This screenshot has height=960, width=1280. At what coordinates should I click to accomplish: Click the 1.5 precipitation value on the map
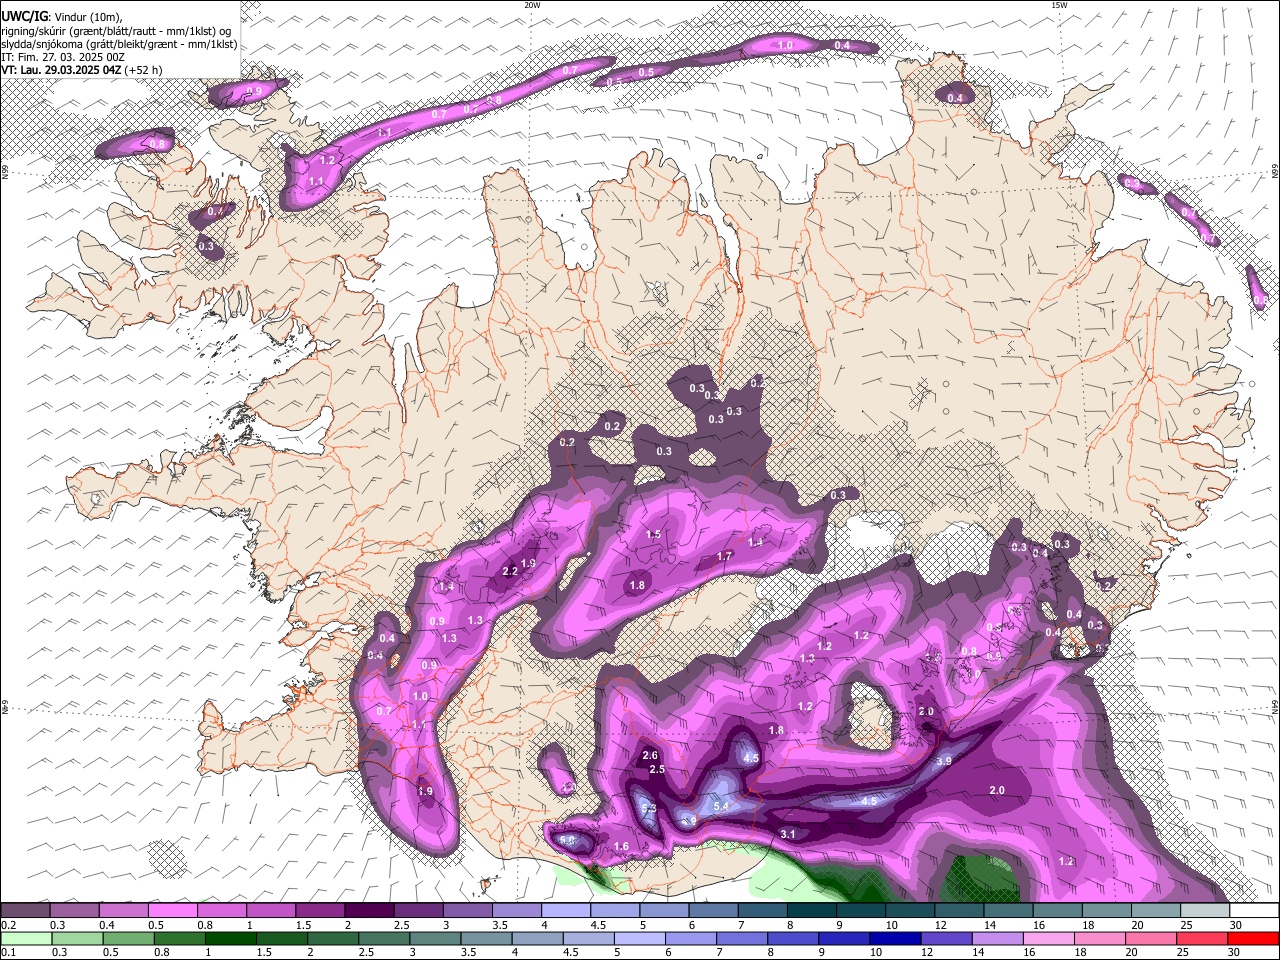coord(653,535)
